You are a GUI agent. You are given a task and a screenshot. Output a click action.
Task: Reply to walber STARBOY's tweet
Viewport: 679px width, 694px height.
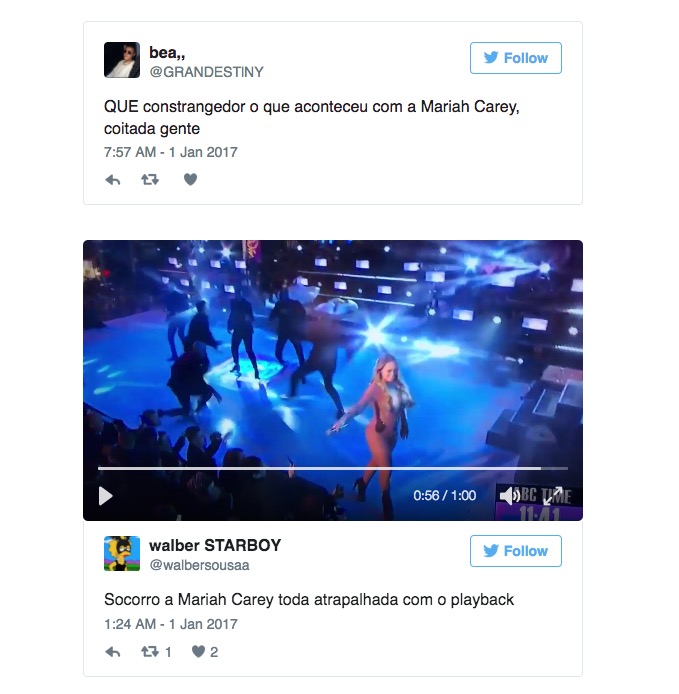(113, 652)
